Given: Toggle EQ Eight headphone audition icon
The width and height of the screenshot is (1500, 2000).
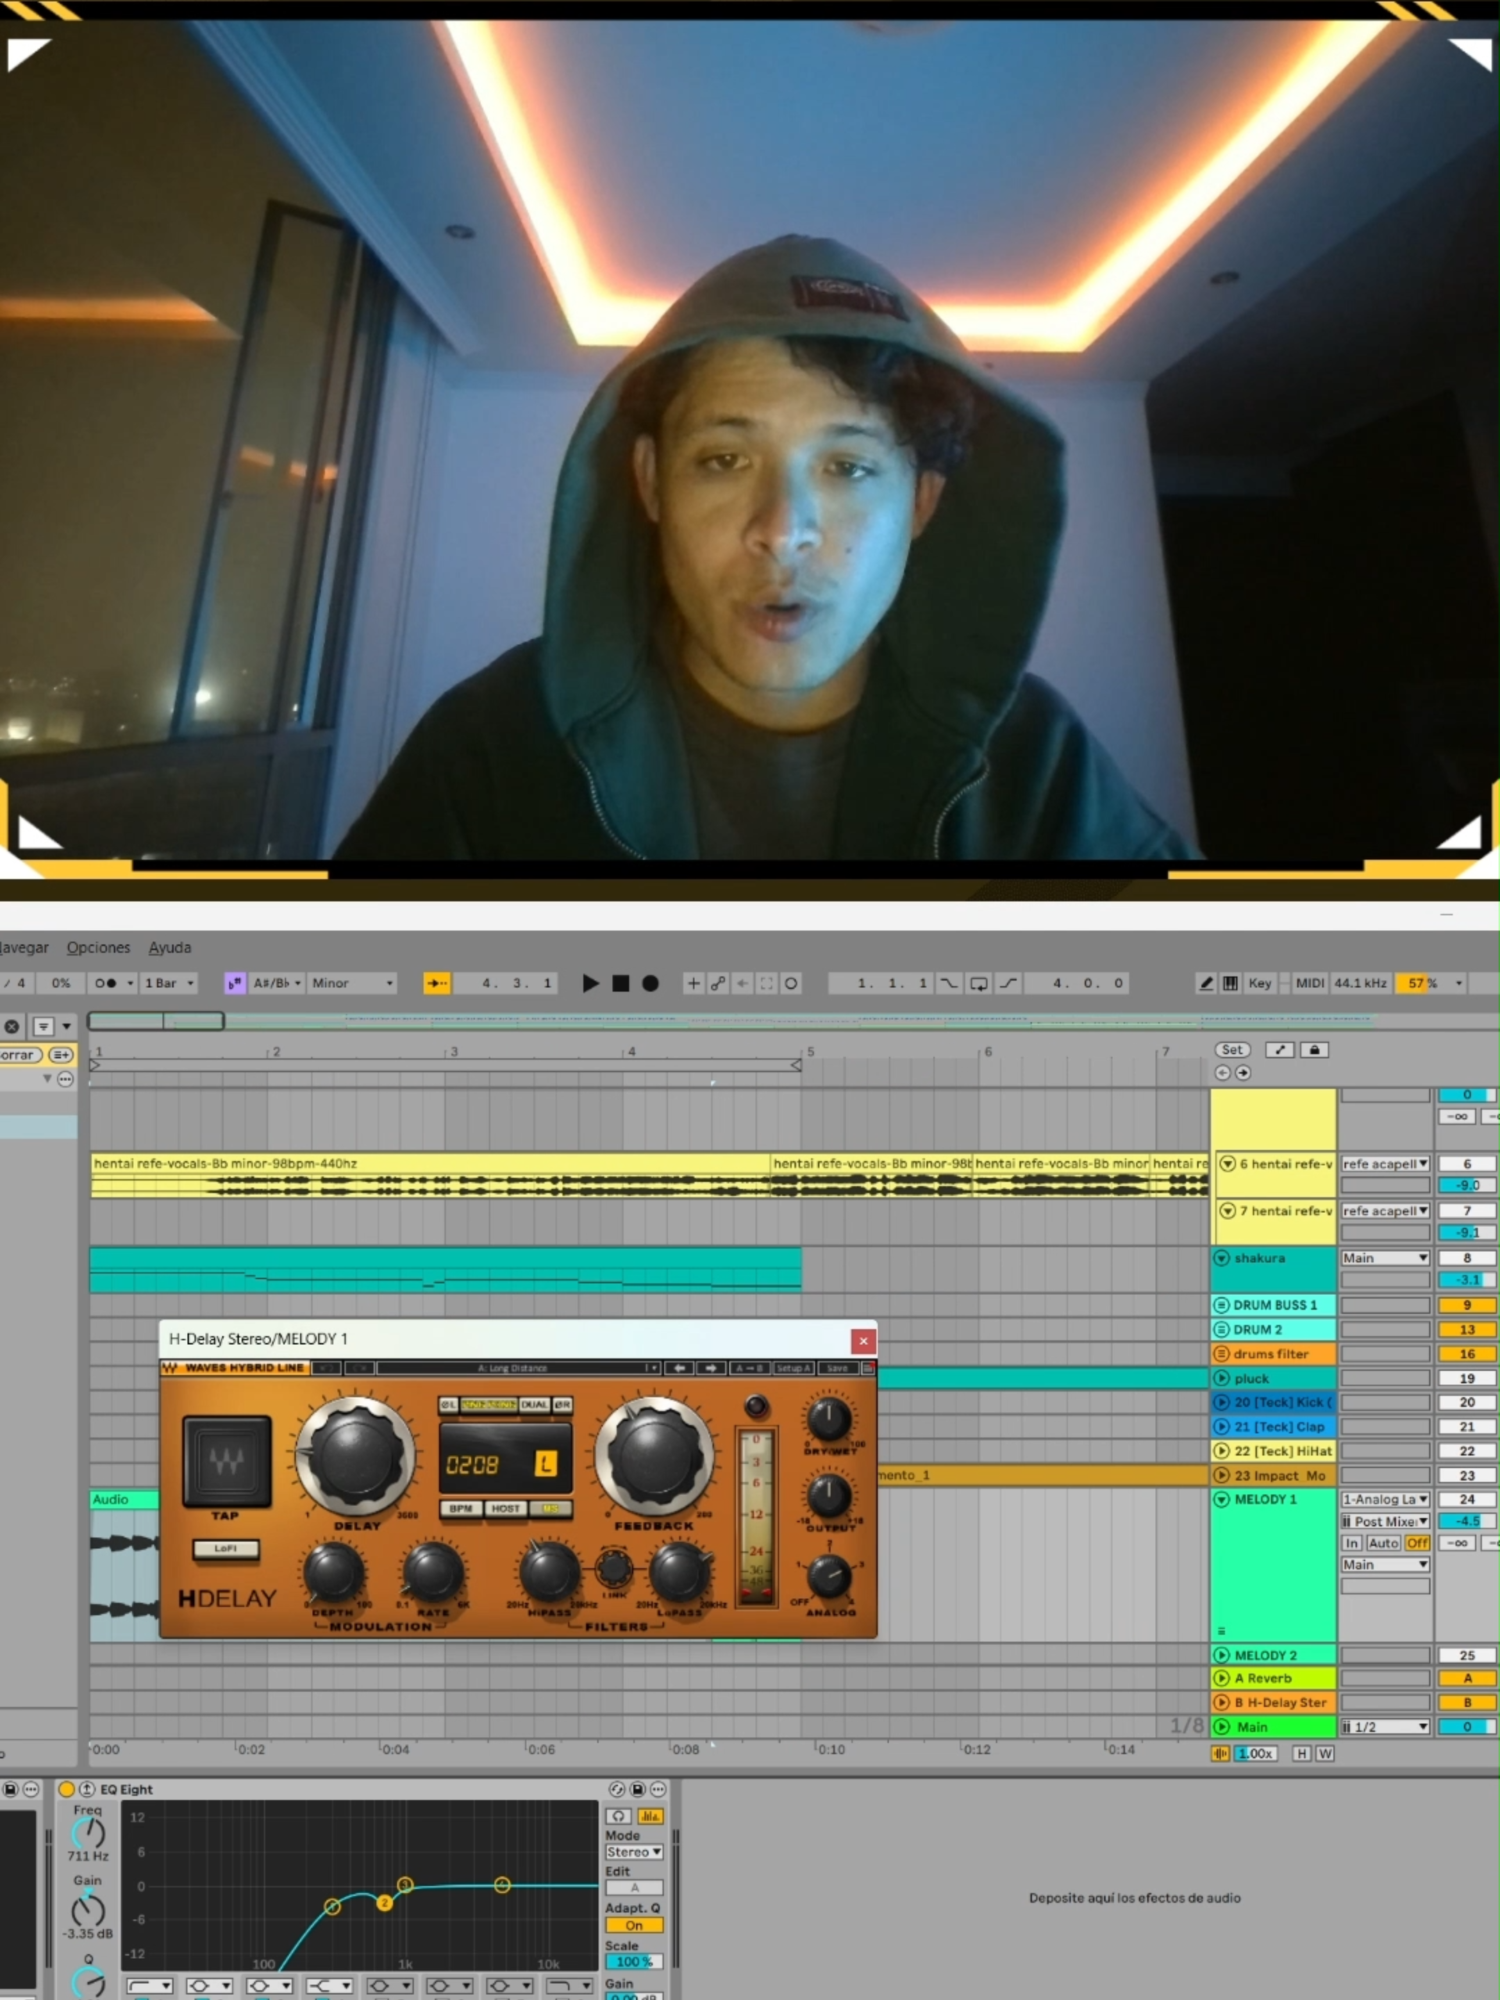Looking at the screenshot, I should pyautogui.click(x=619, y=1816).
